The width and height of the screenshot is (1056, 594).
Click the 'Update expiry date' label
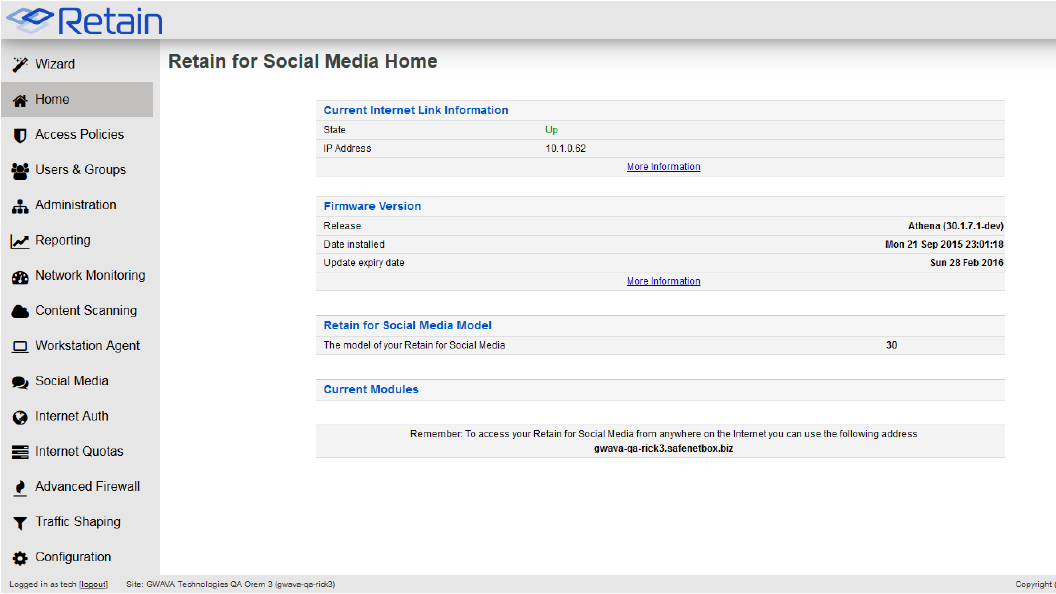pyautogui.click(x=364, y=263)
